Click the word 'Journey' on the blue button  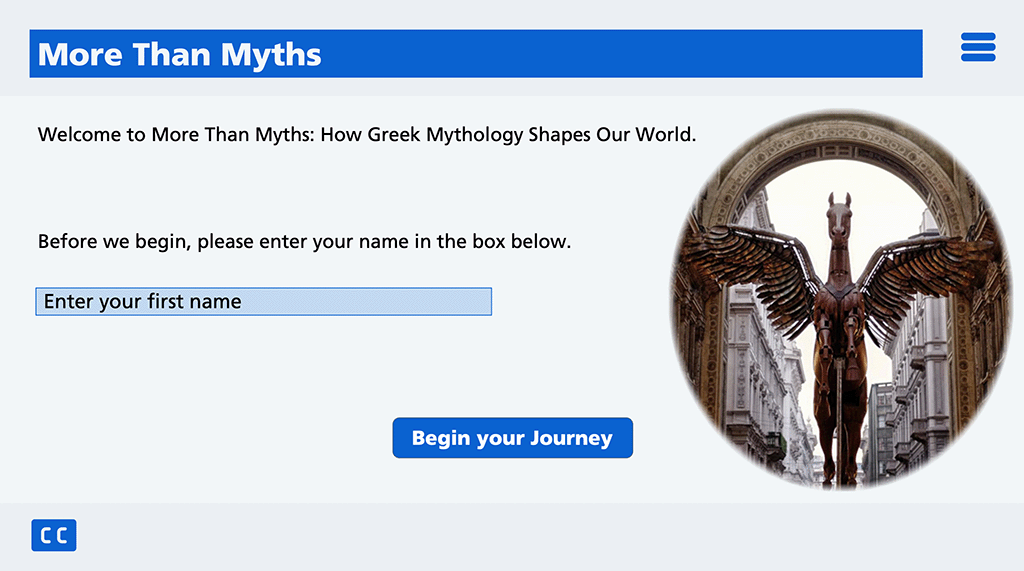[571, 438]
